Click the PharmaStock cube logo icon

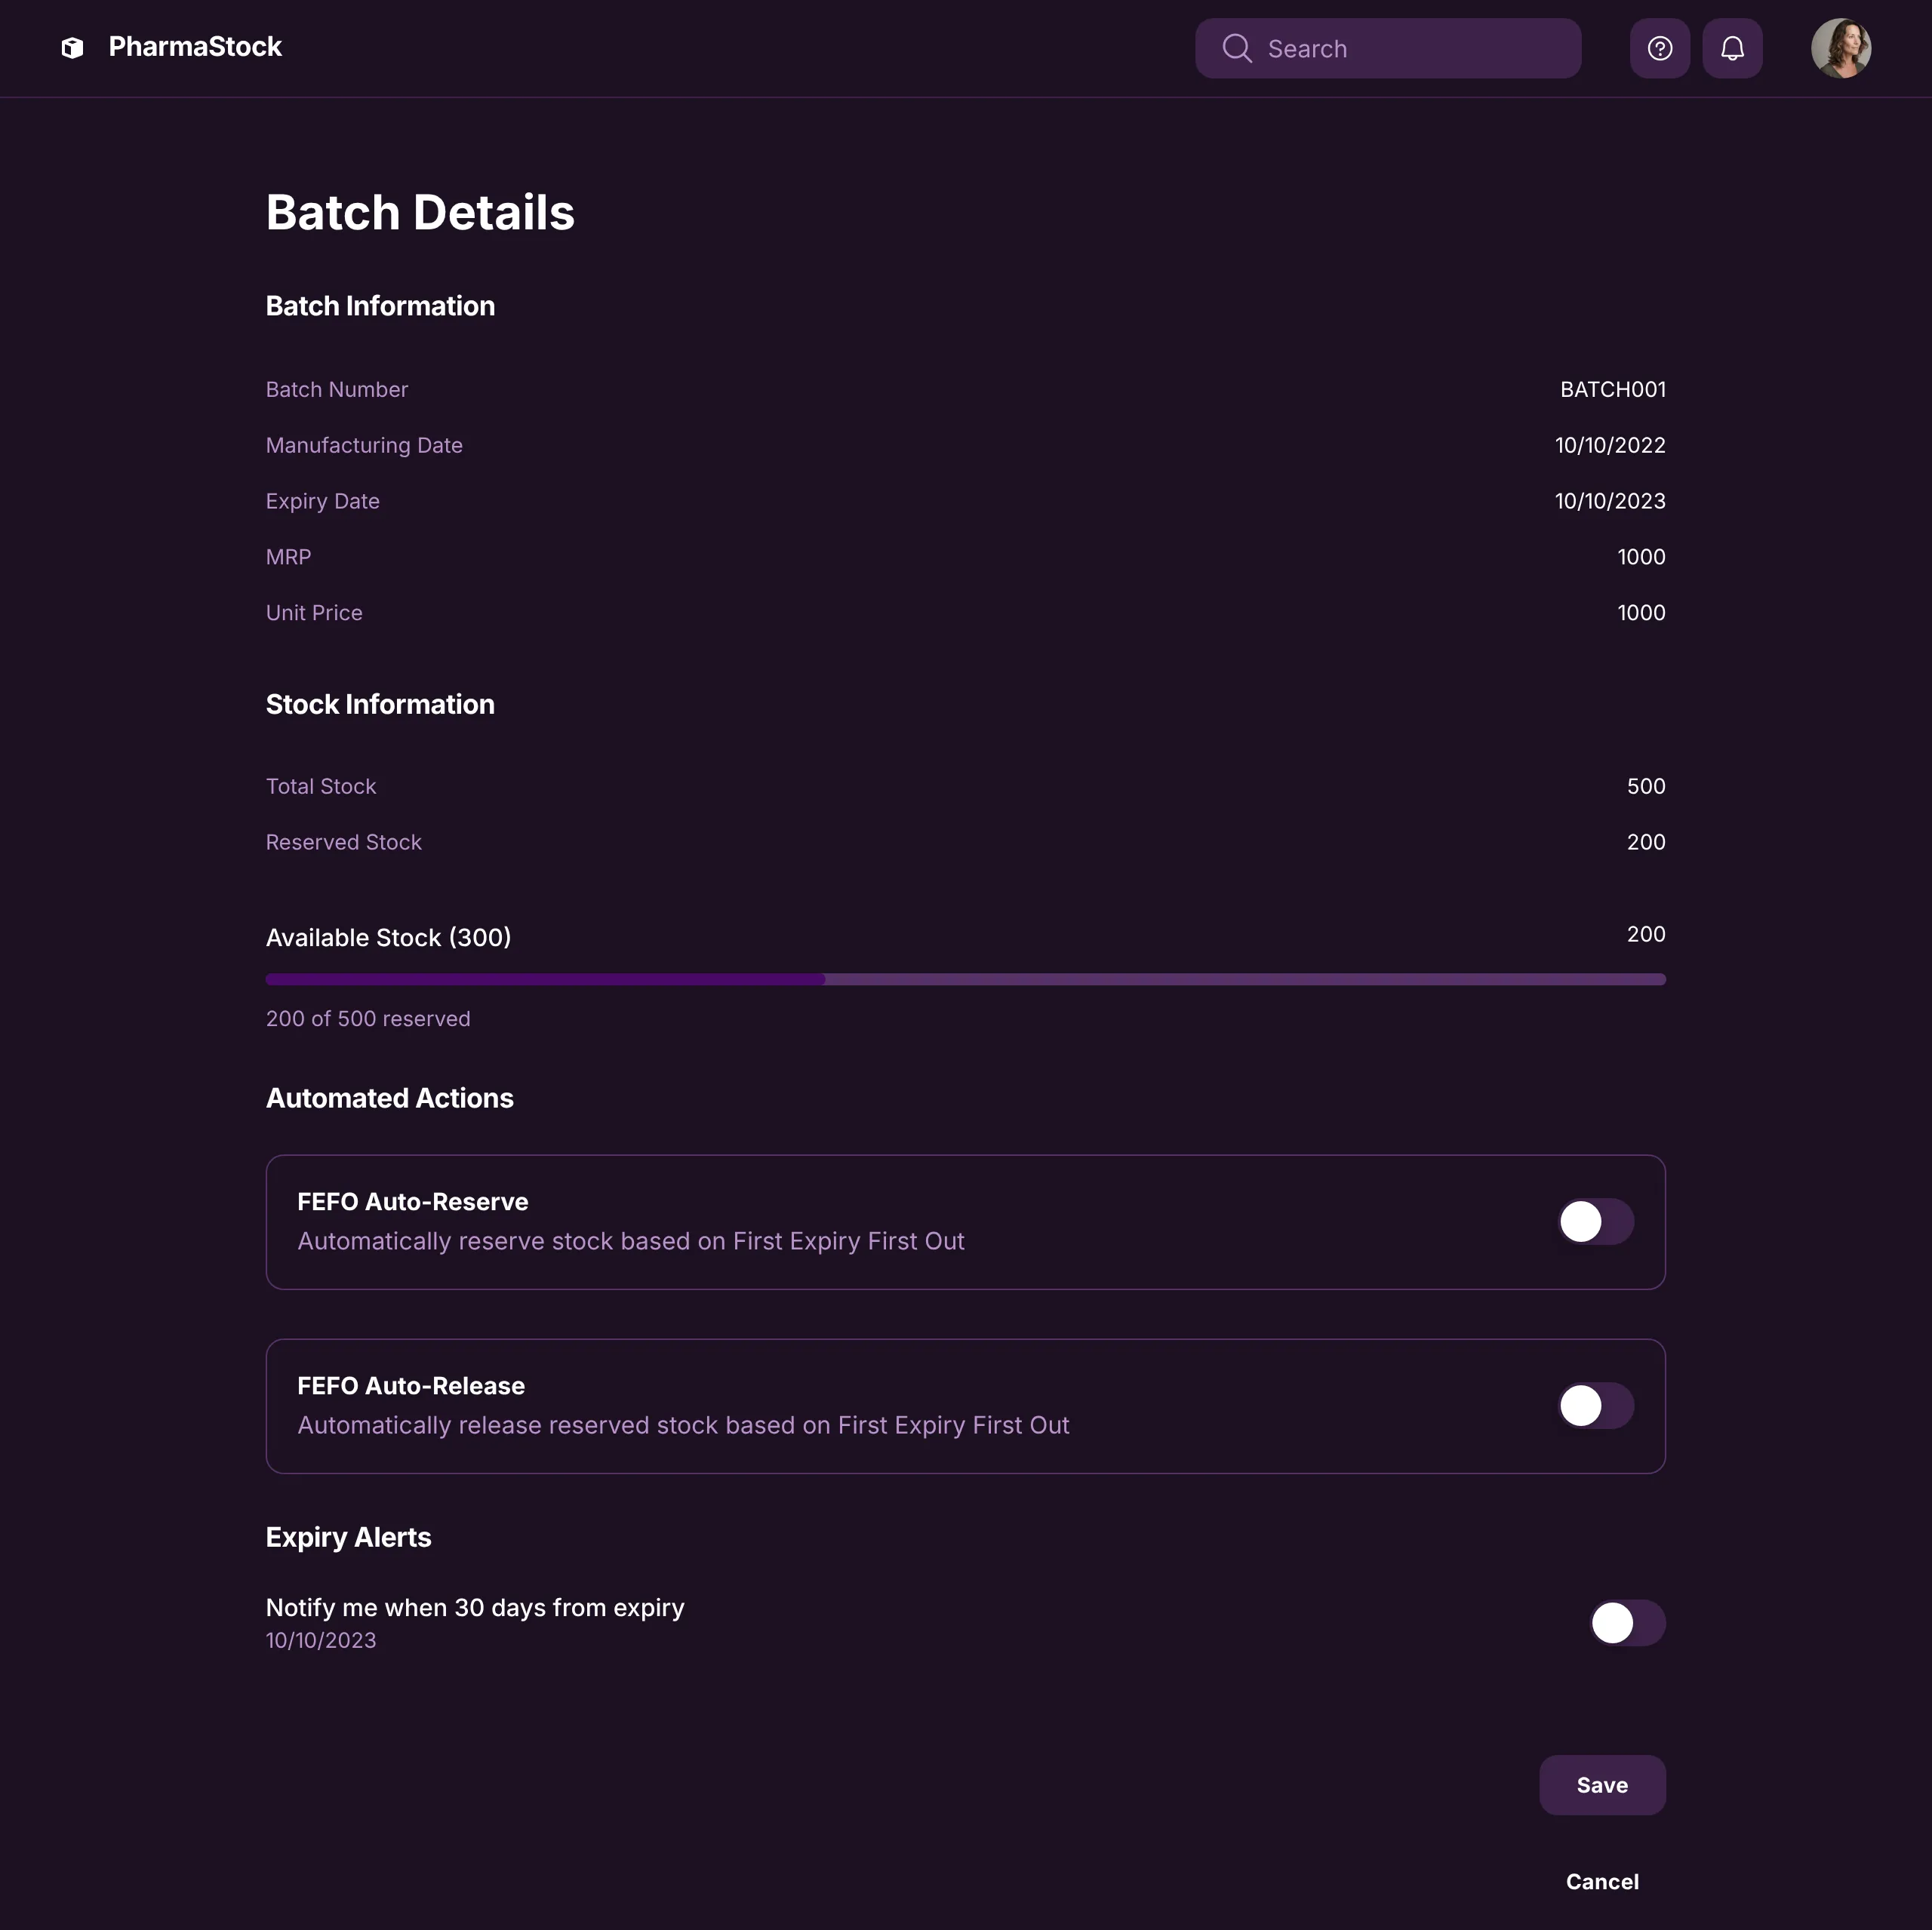point(72,48)
